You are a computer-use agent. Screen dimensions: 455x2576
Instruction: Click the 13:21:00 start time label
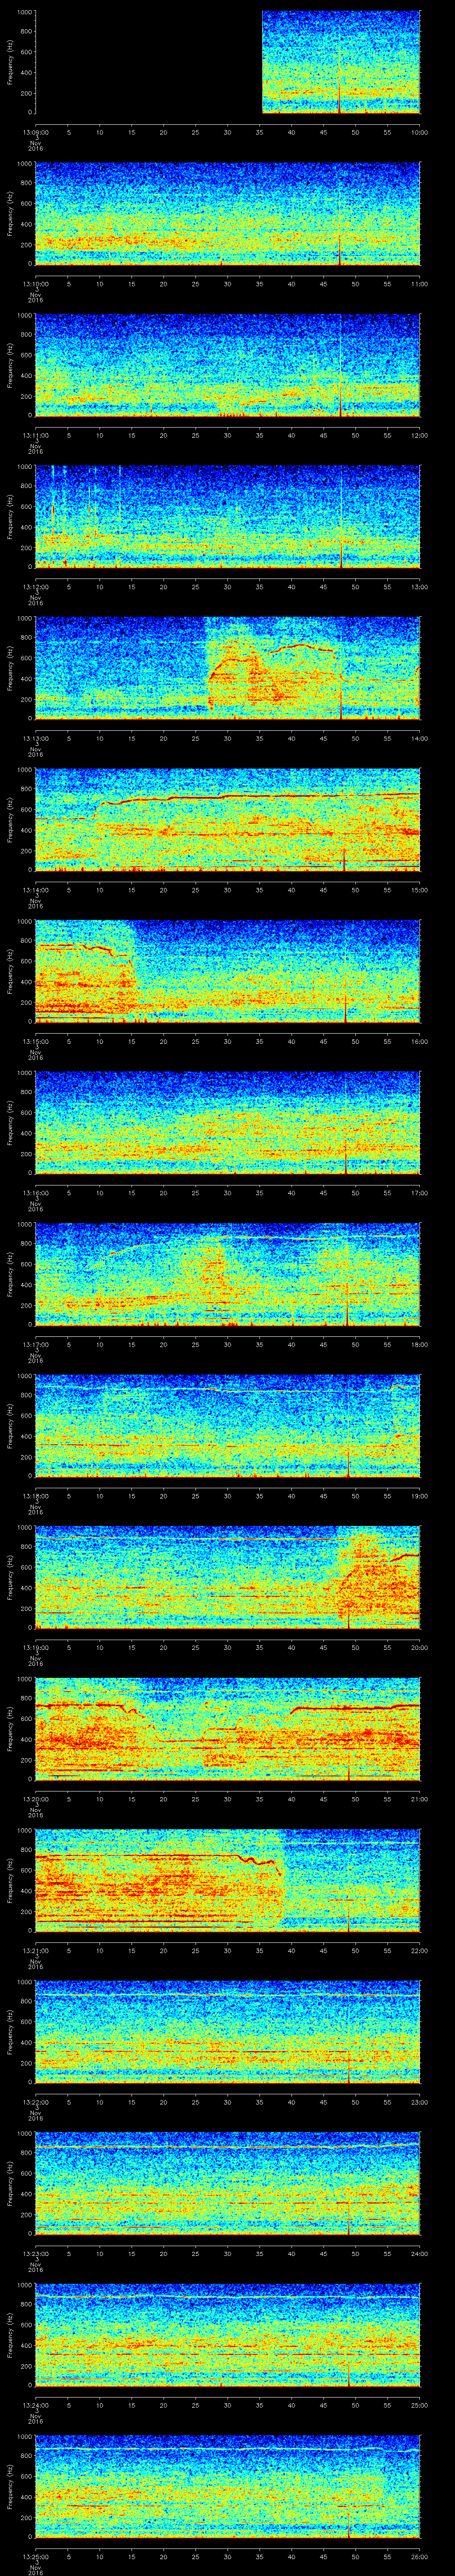coord(35,1951)
